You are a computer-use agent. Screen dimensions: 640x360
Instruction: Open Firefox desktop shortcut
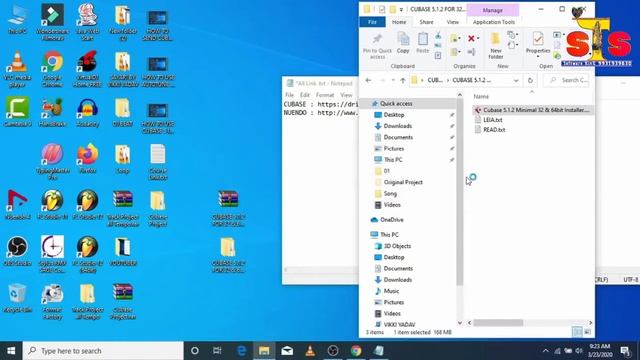click(87, 158)
